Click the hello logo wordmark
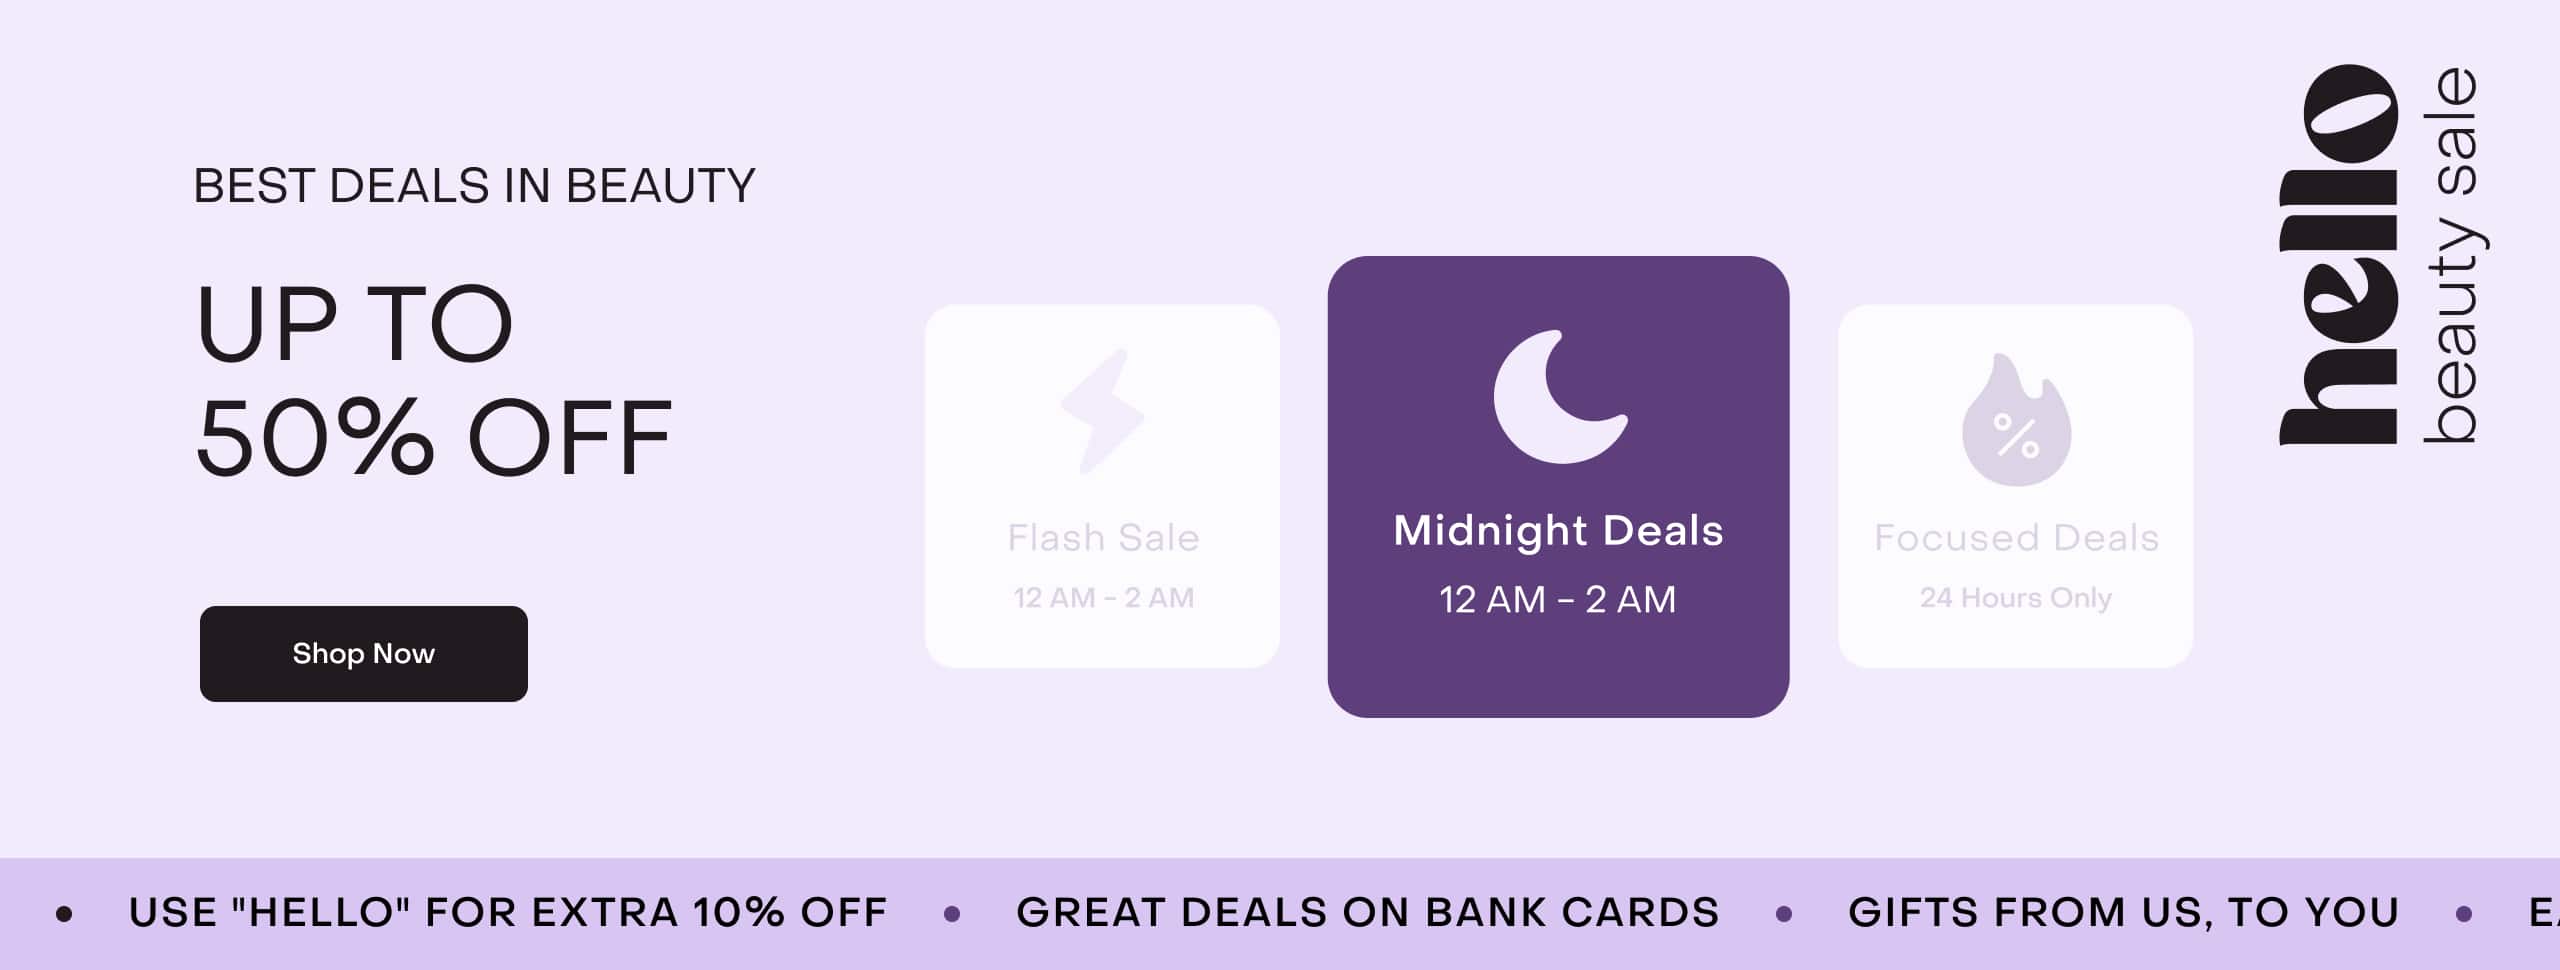This screenshot has width=2560, height=970. 2338,255
